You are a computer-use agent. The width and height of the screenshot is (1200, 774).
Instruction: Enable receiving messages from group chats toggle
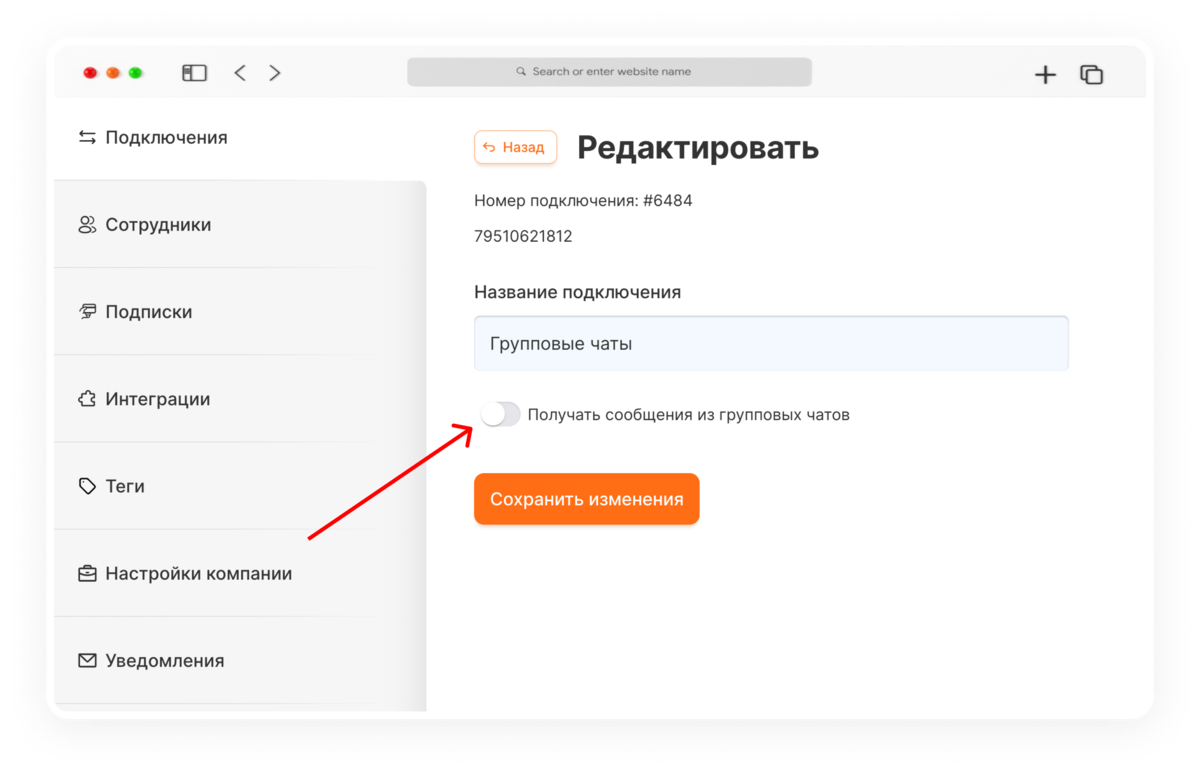pyautogui.click(x=500, y=414)
